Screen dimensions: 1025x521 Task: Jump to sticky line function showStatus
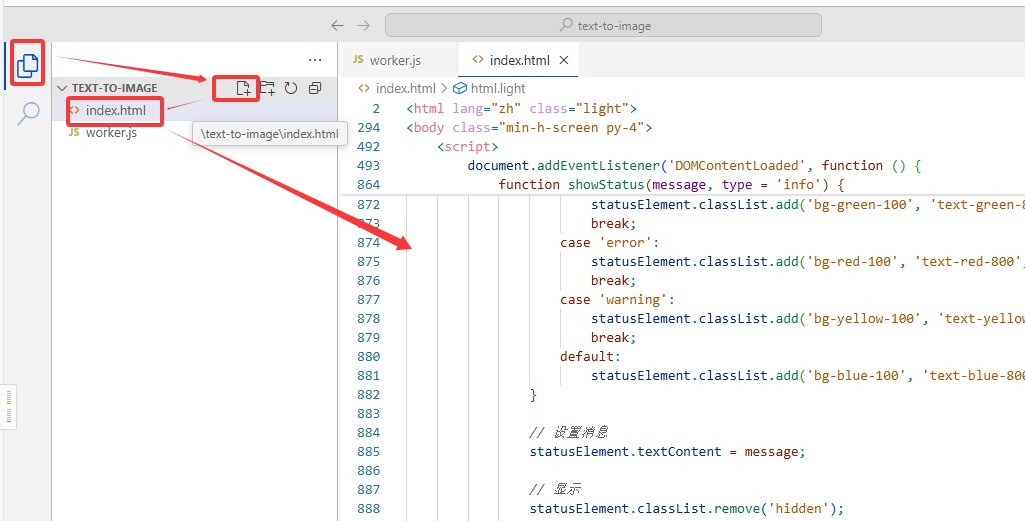pos(671,184)
